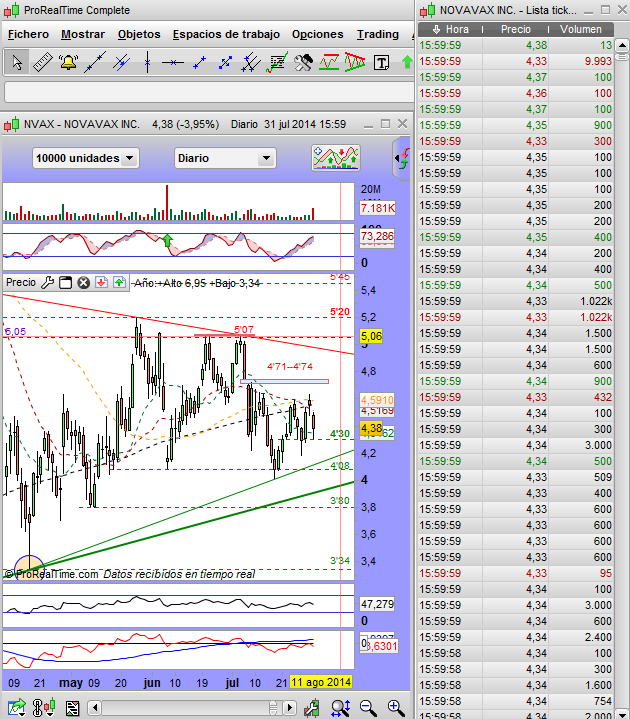Select tick row with volume 2.400
Image resolution: width=630 pixels, height=719 pixels.
click(516, 637)
